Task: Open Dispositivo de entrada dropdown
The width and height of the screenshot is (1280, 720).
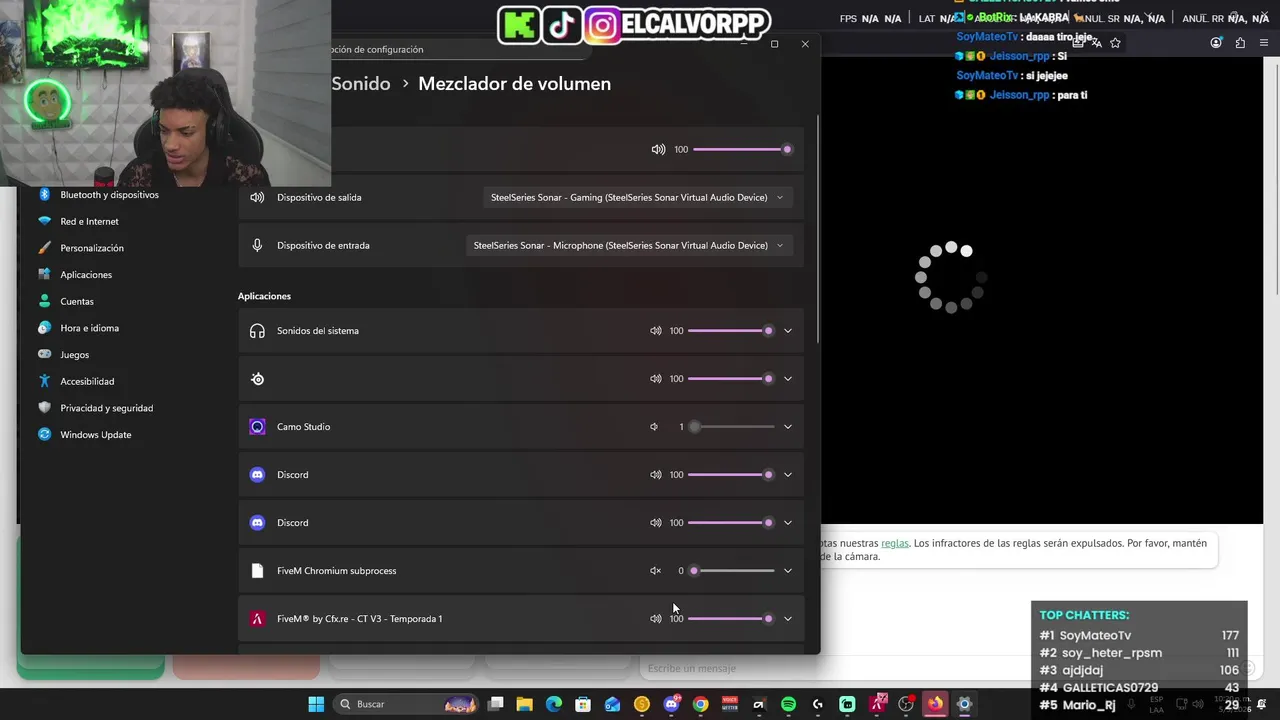Action: tap(628, 245)
